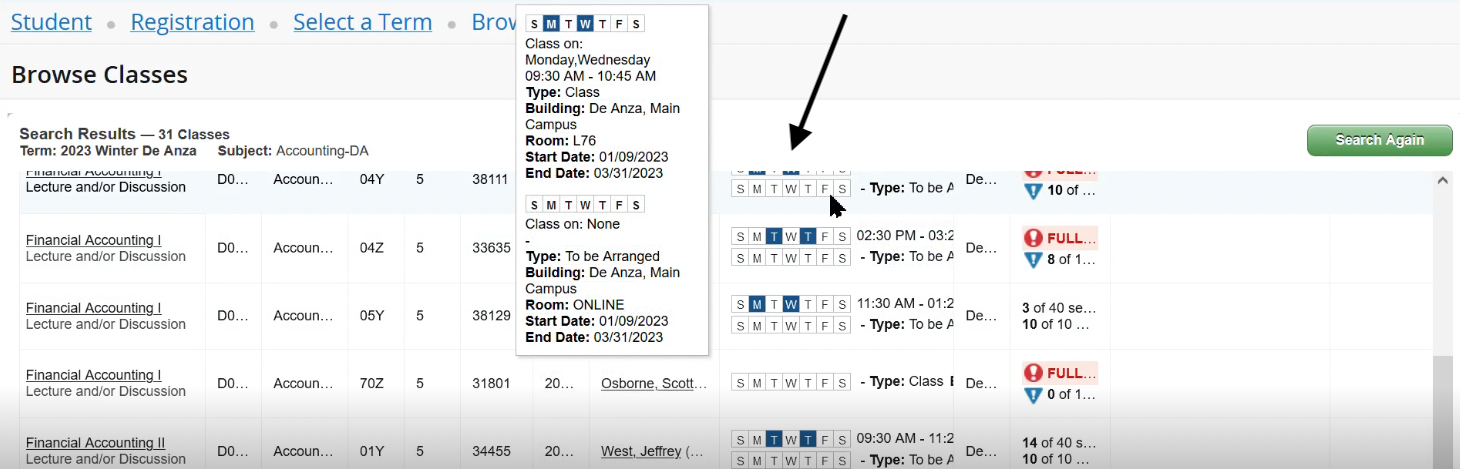Click 'Room: L76' text in the tooltip
Image resolution: width=1460 pixels, height=469 pixels.
pyautogui.click(x=560, y=141)
